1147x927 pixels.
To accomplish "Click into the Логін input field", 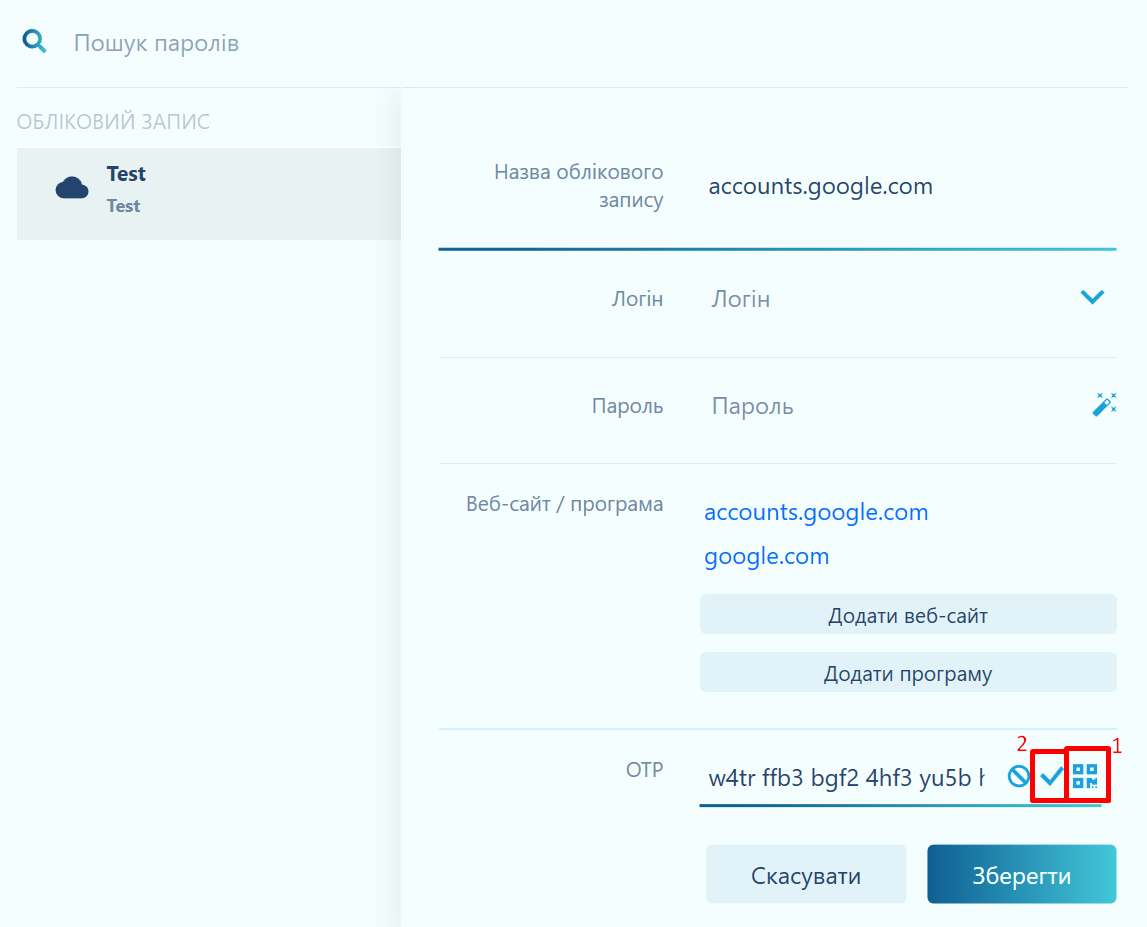I will (x=880, y=299).
